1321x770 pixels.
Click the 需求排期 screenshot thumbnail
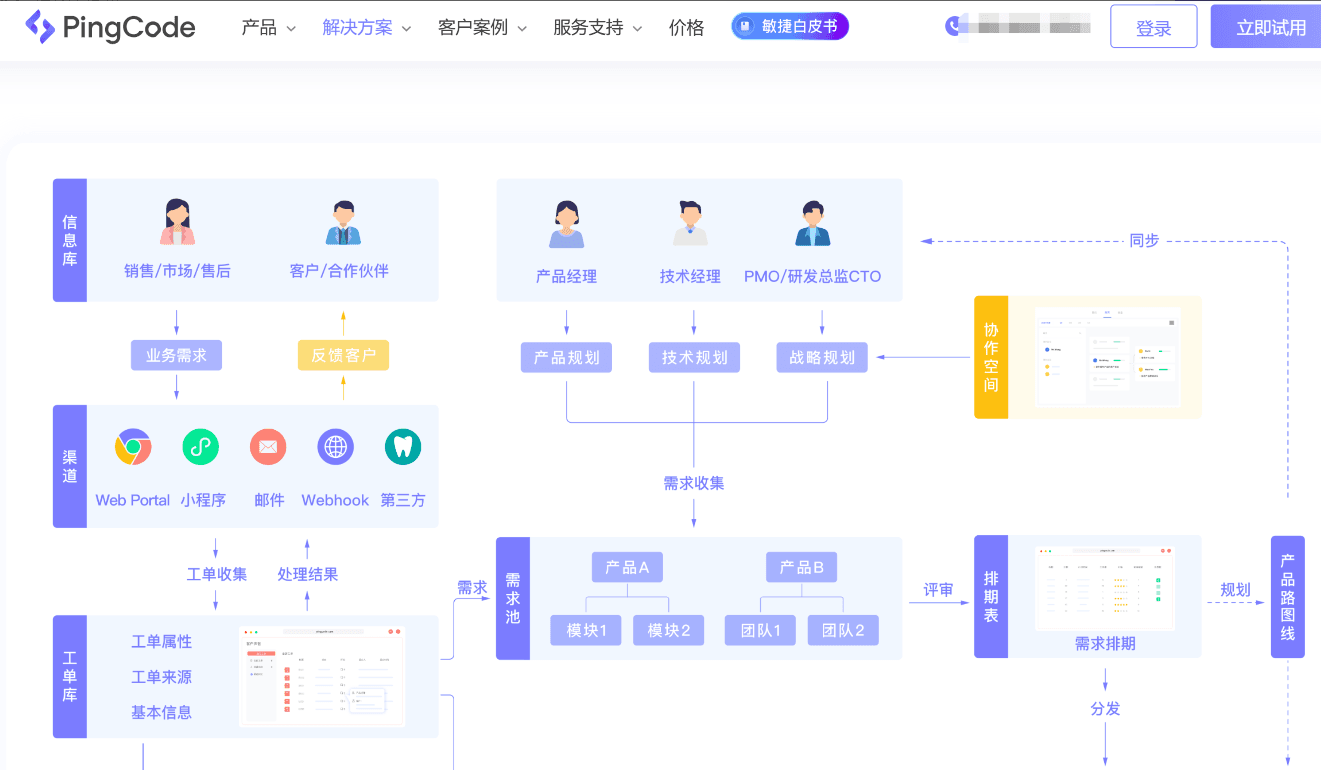coord(1105,587)
